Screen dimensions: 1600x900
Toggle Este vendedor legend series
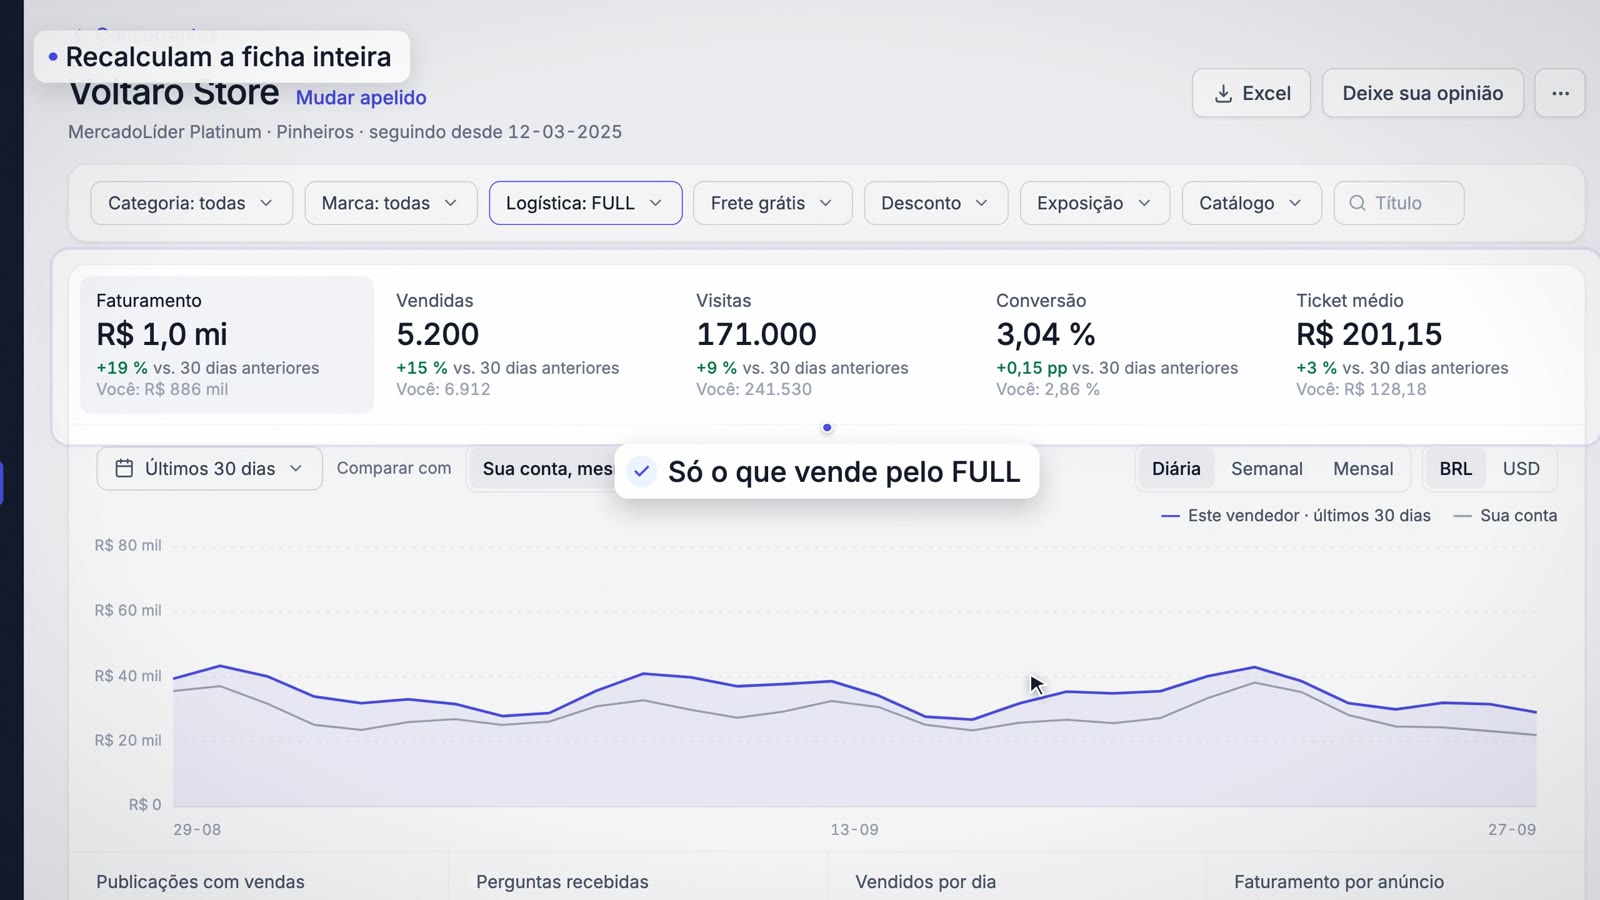click(x=1296, y=515)
